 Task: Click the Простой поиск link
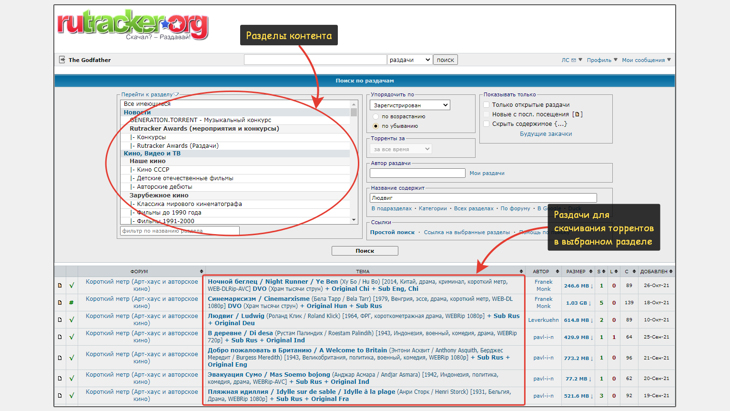pos(392,232)
